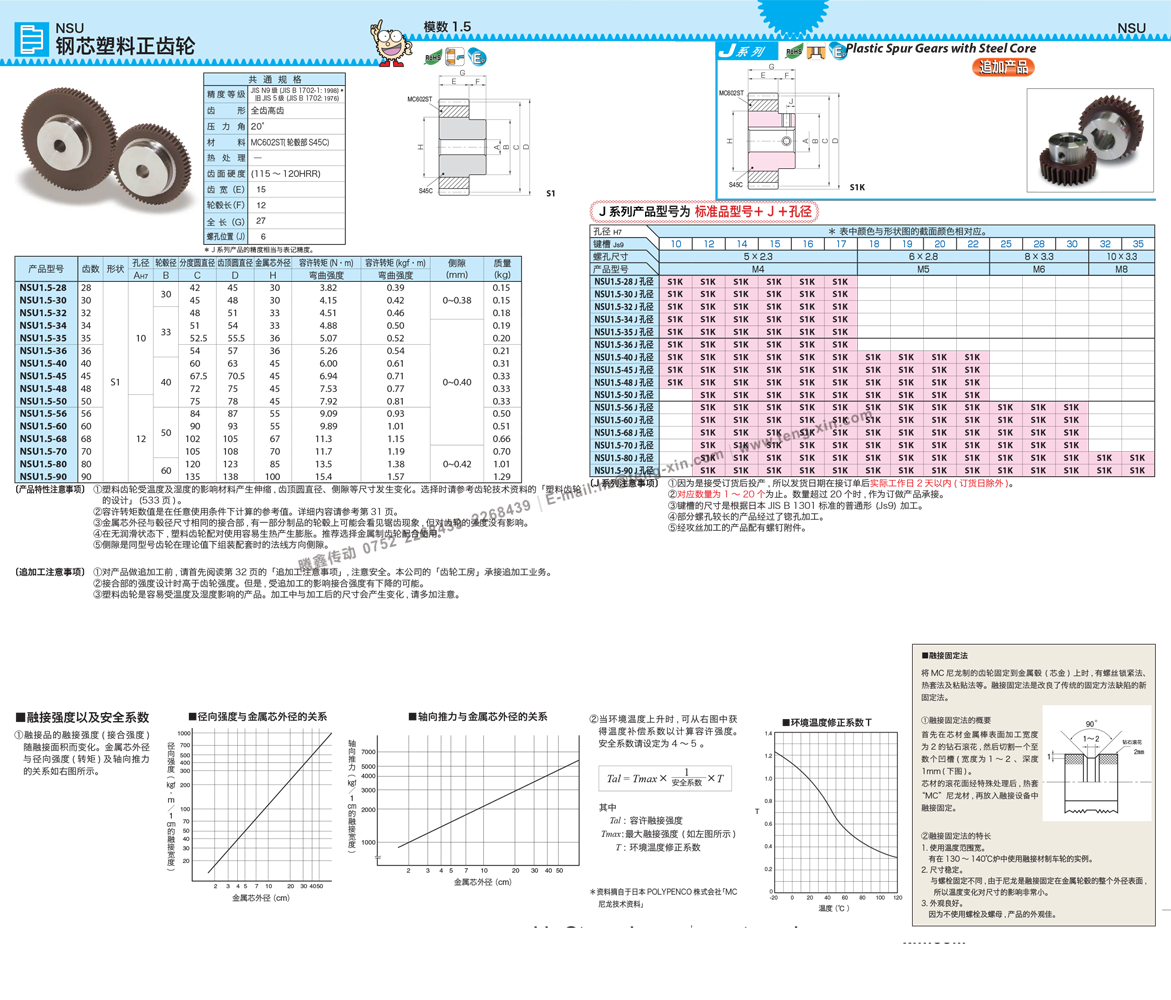Click the 融接固定法 section heading

pos(946,655)
